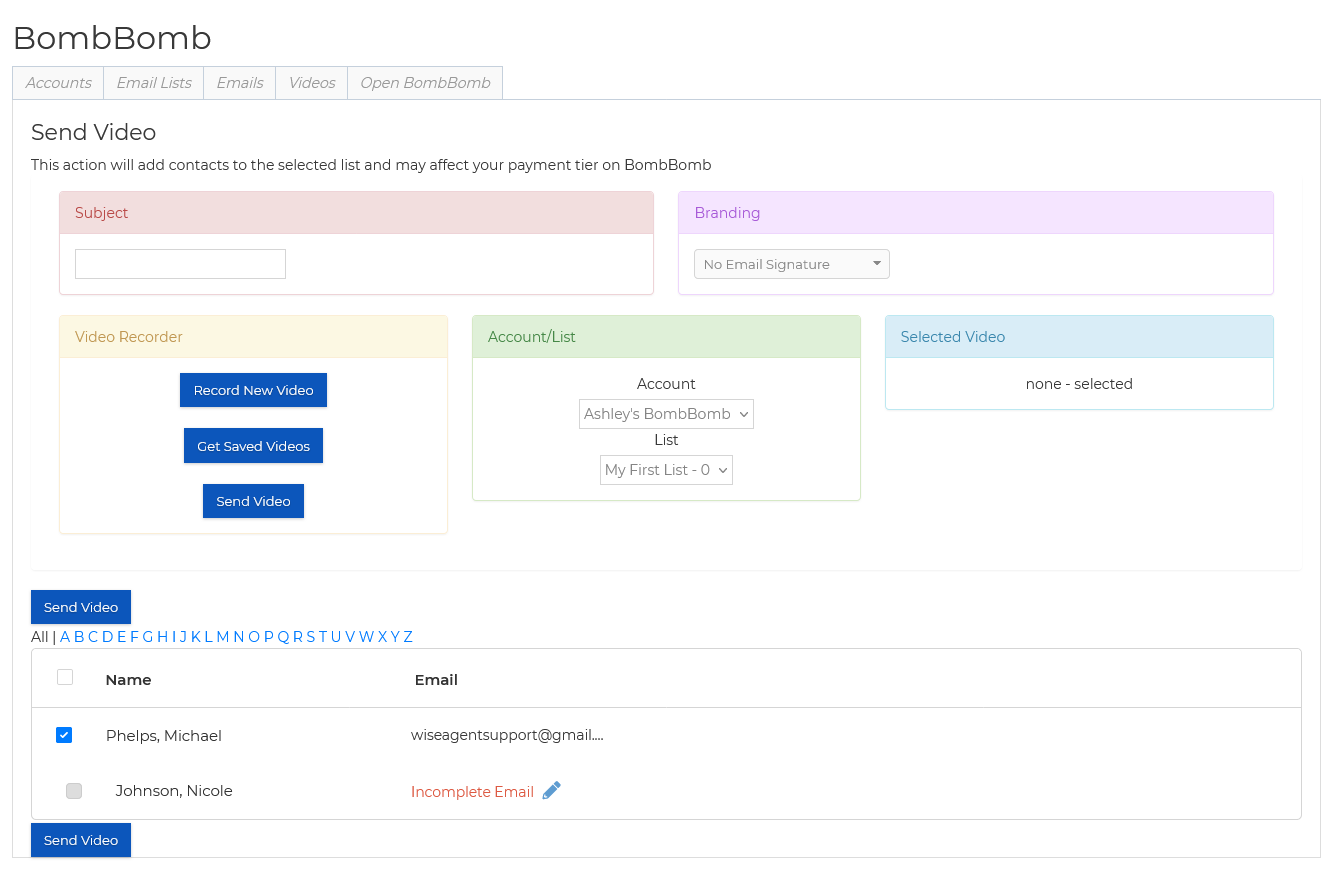The height and width of the screenshot is (870, 1332).
Task: Filter contacts by letter W
Action: click(x=367, y=637)
